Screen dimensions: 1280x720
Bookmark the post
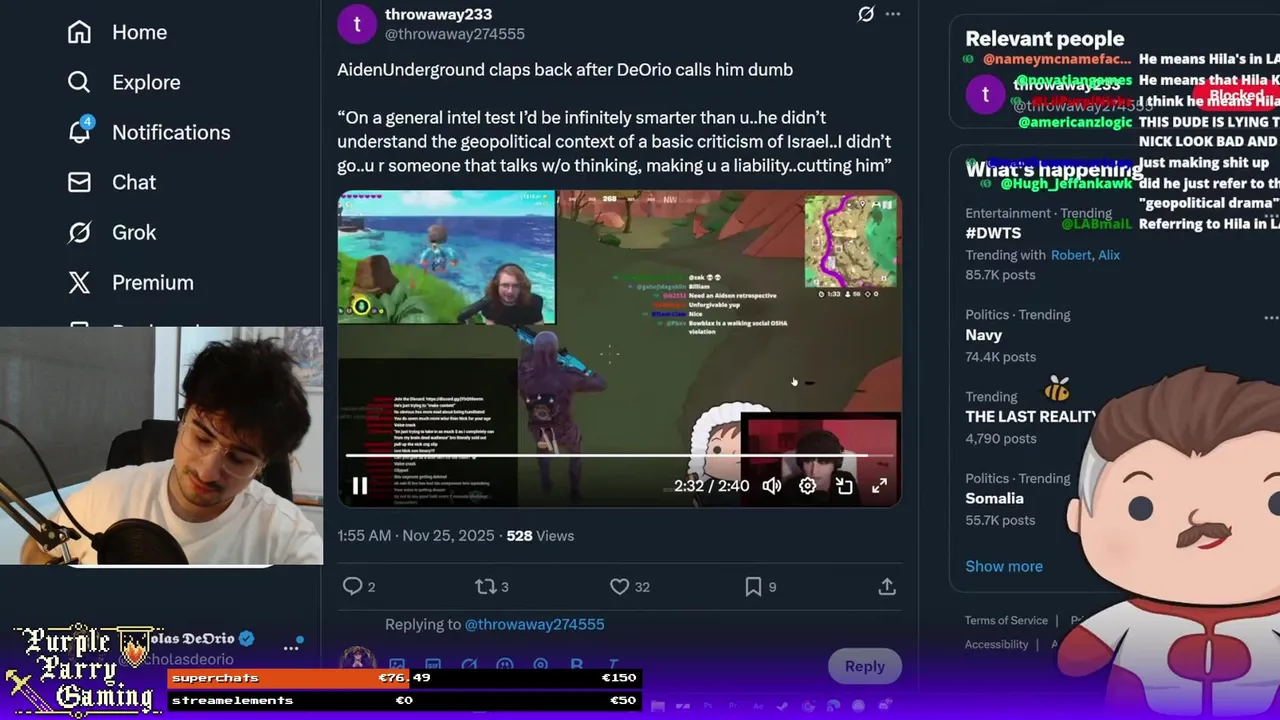753,587
